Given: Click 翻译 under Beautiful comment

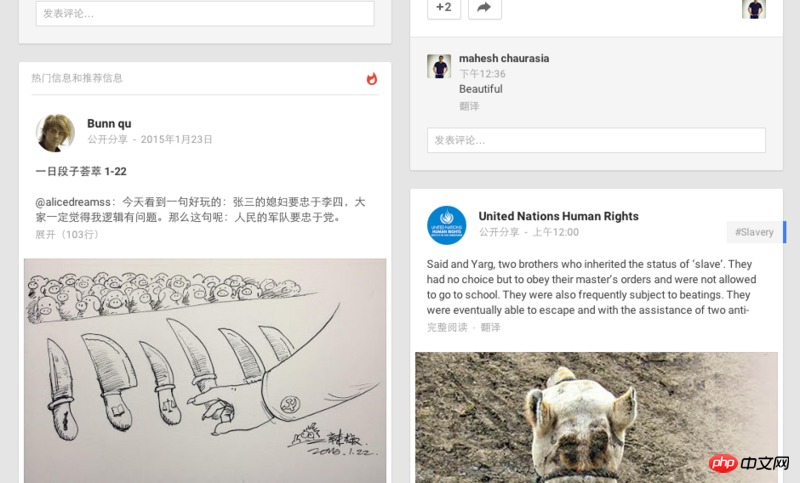Looking at the screenshot, I should pyautogui.click(x=469, y=106).
